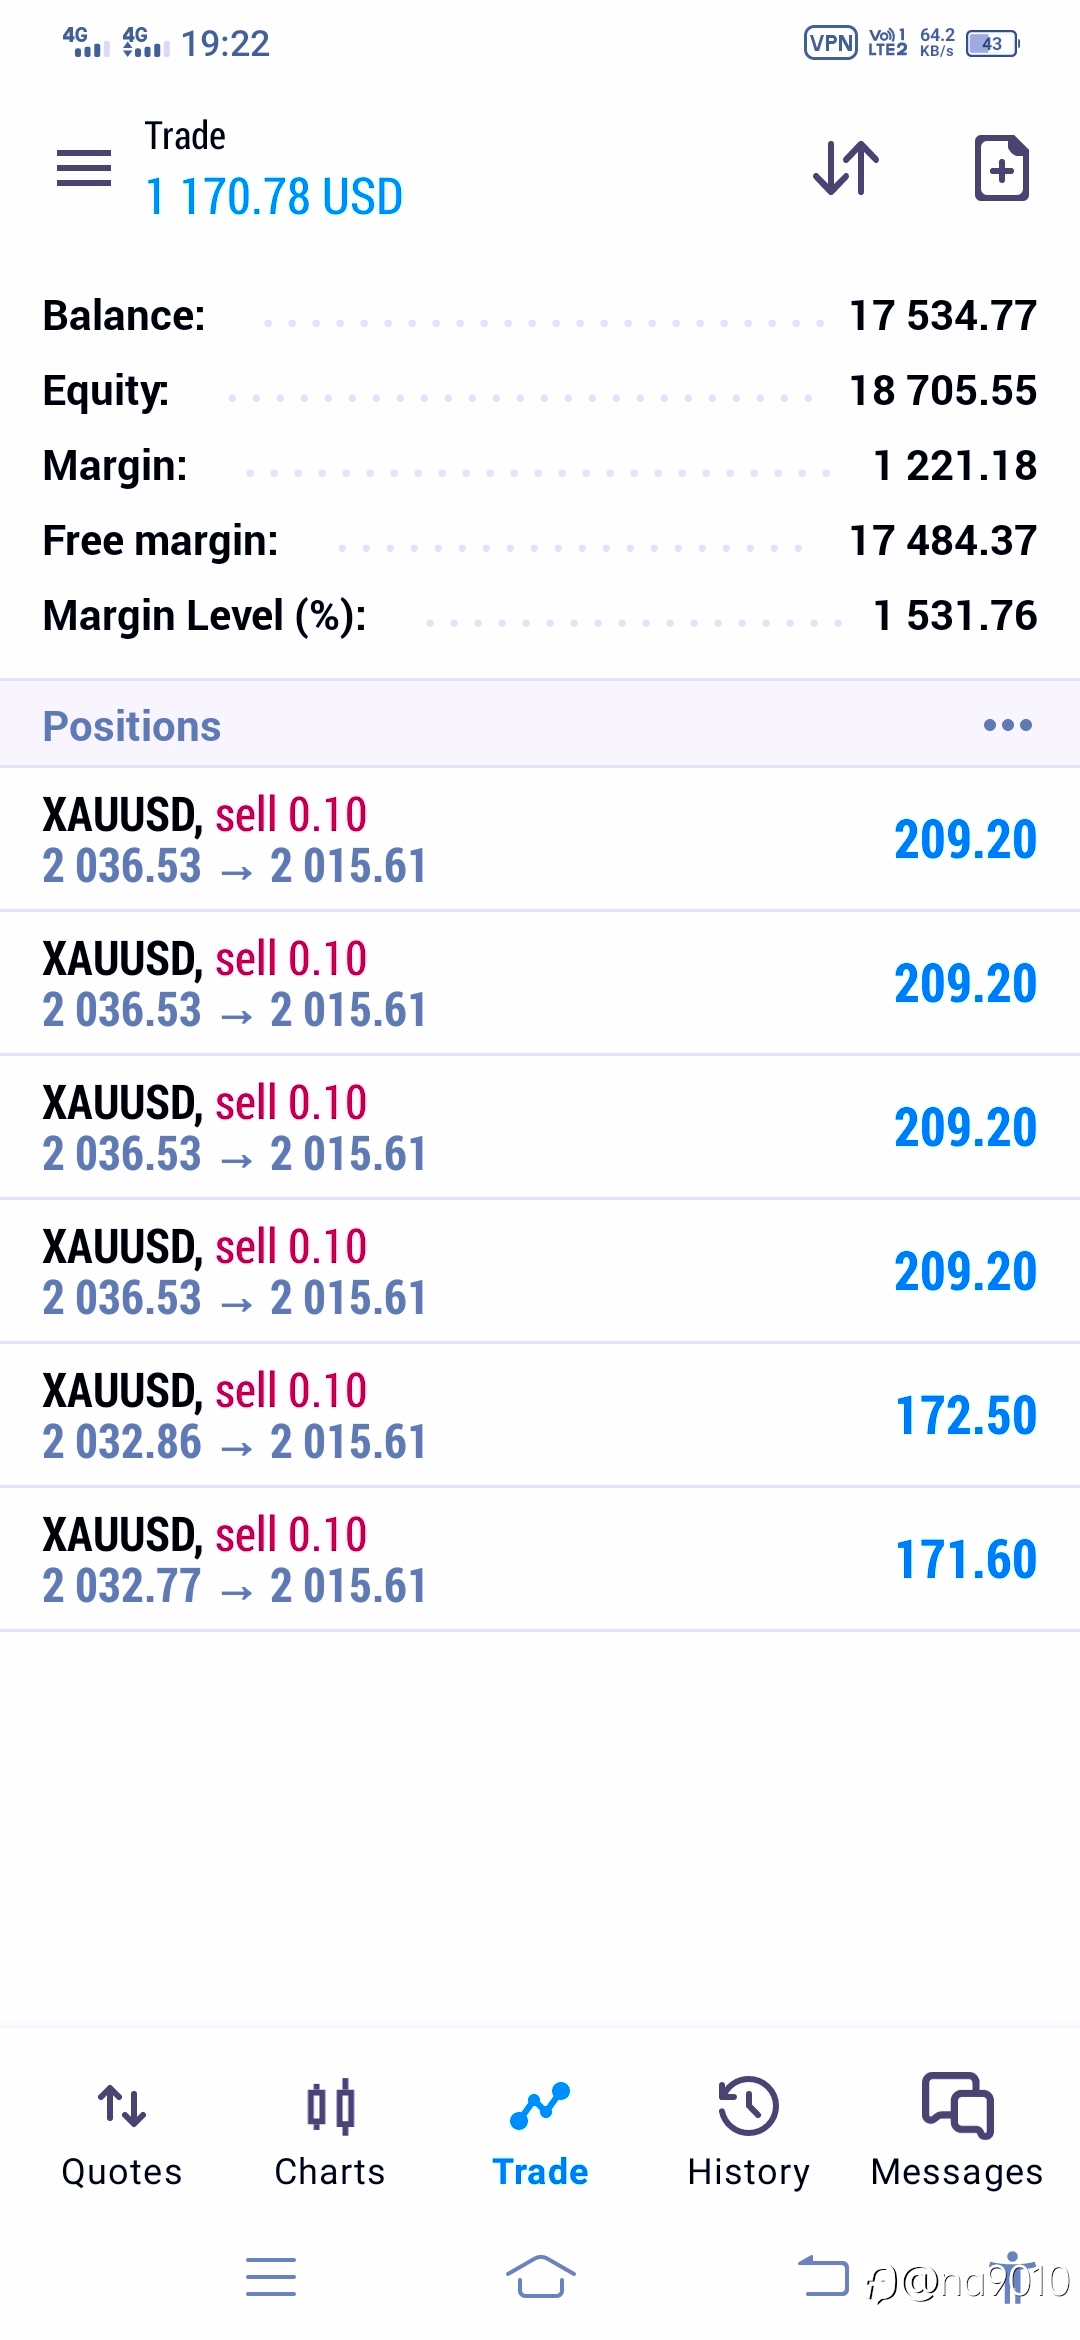The height and width of the screenshot is (2340, 1080).
Task: Open the position with profit 172.50
Action: 540,1415
